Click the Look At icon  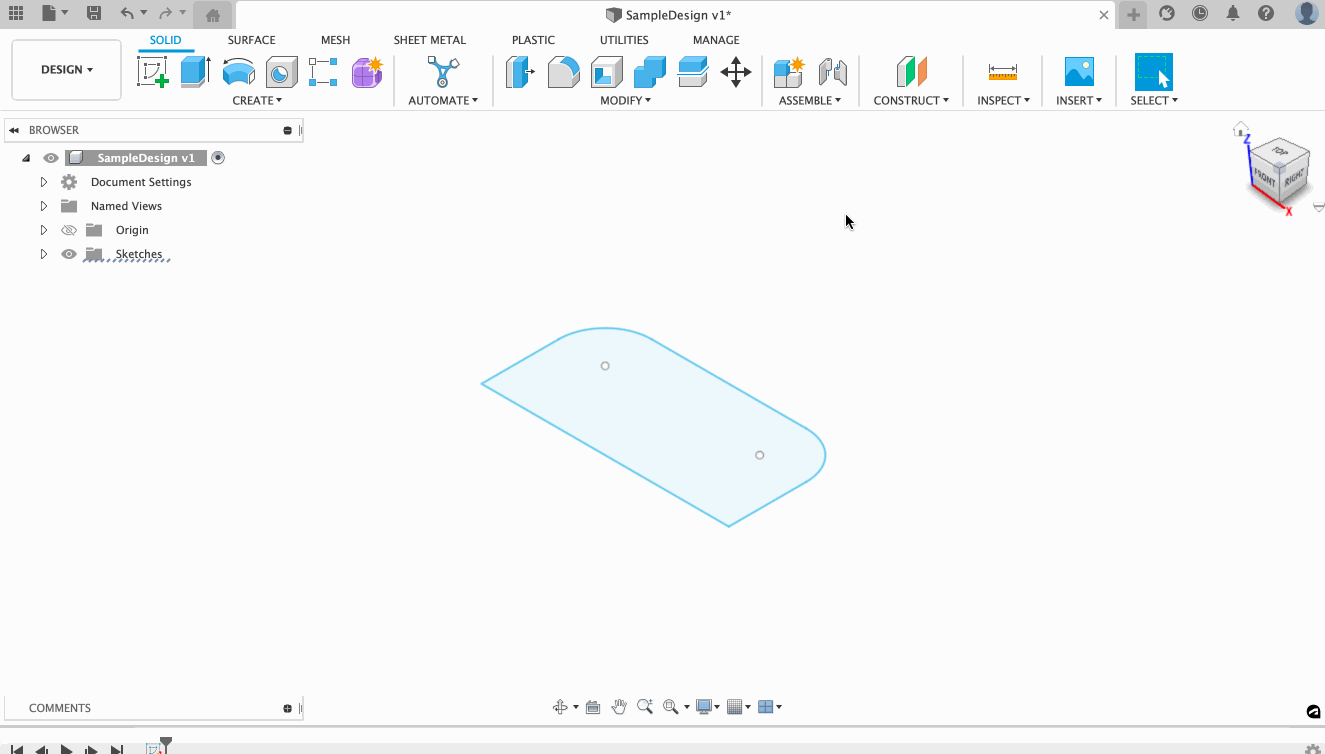click(592, 707)
